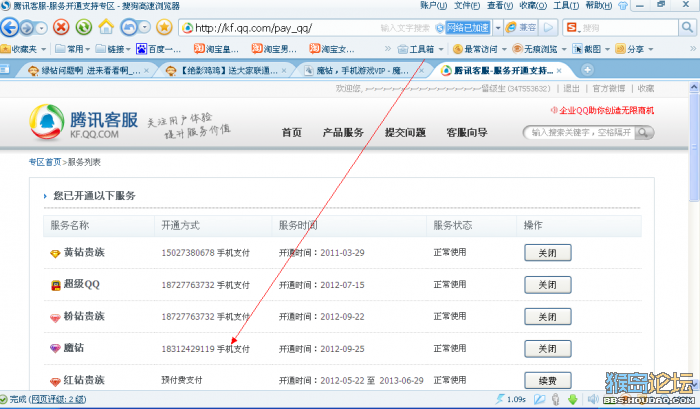Open the 文件(F) menu
700x409 pixels.
467,5
